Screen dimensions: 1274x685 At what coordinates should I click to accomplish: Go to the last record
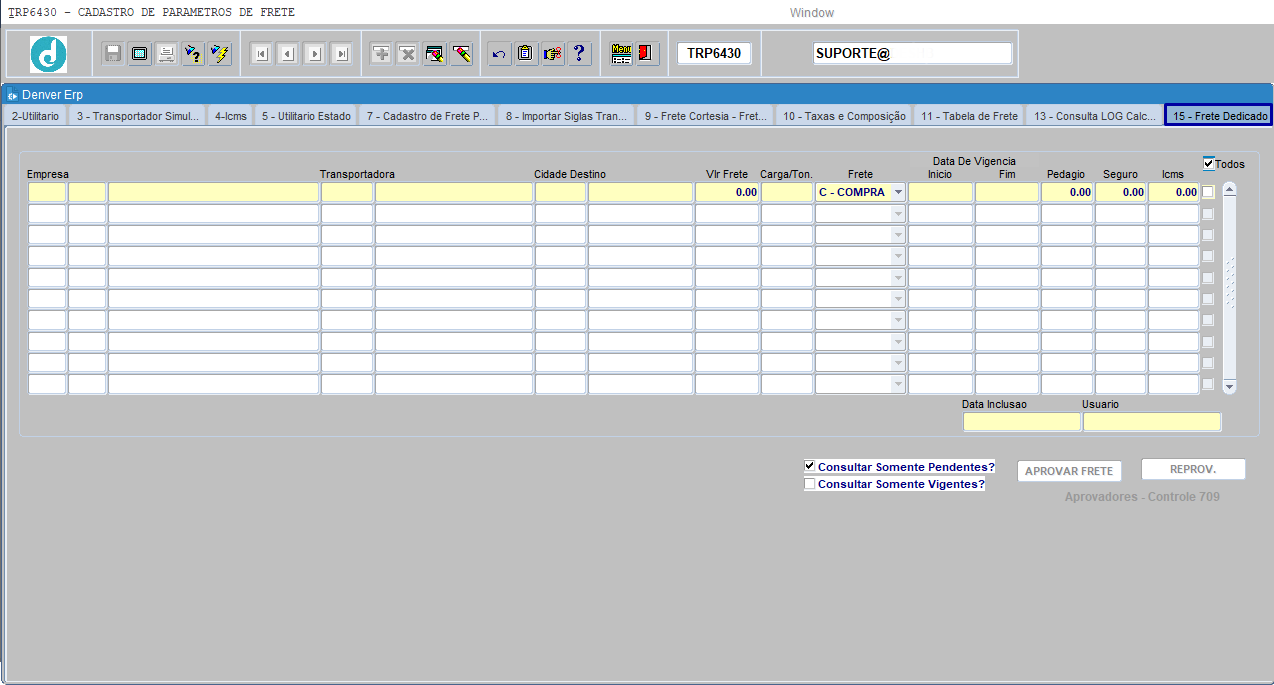pos(342,54)
